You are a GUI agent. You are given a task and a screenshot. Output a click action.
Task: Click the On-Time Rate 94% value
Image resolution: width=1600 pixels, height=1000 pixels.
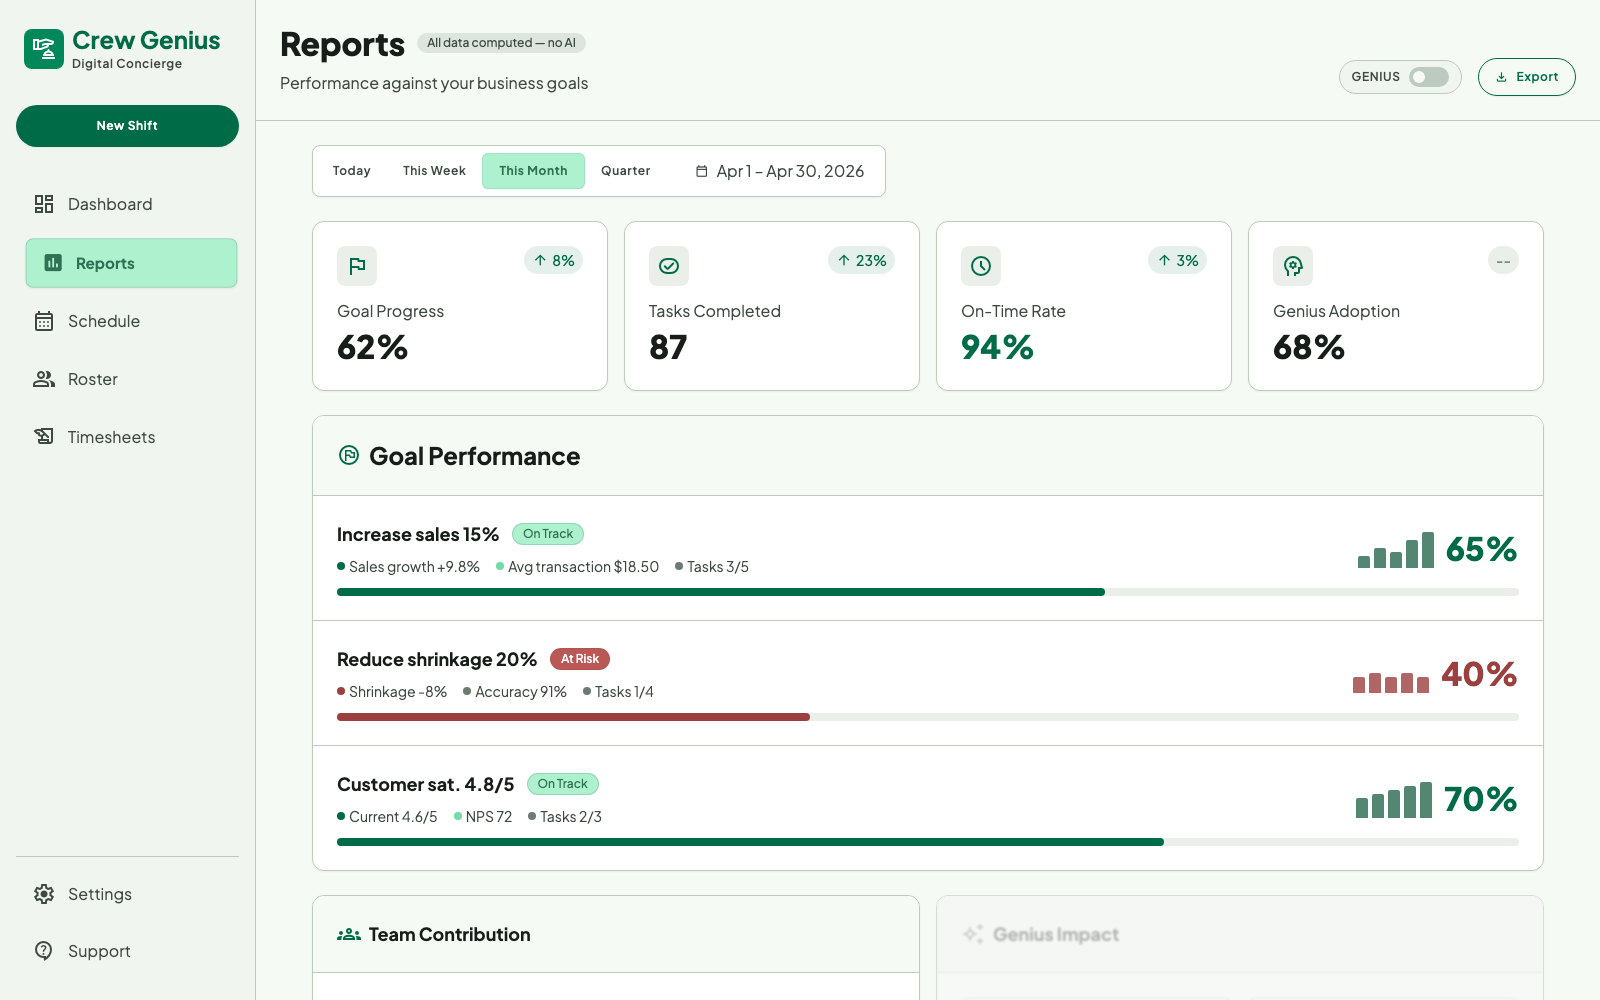click(997, 347)
